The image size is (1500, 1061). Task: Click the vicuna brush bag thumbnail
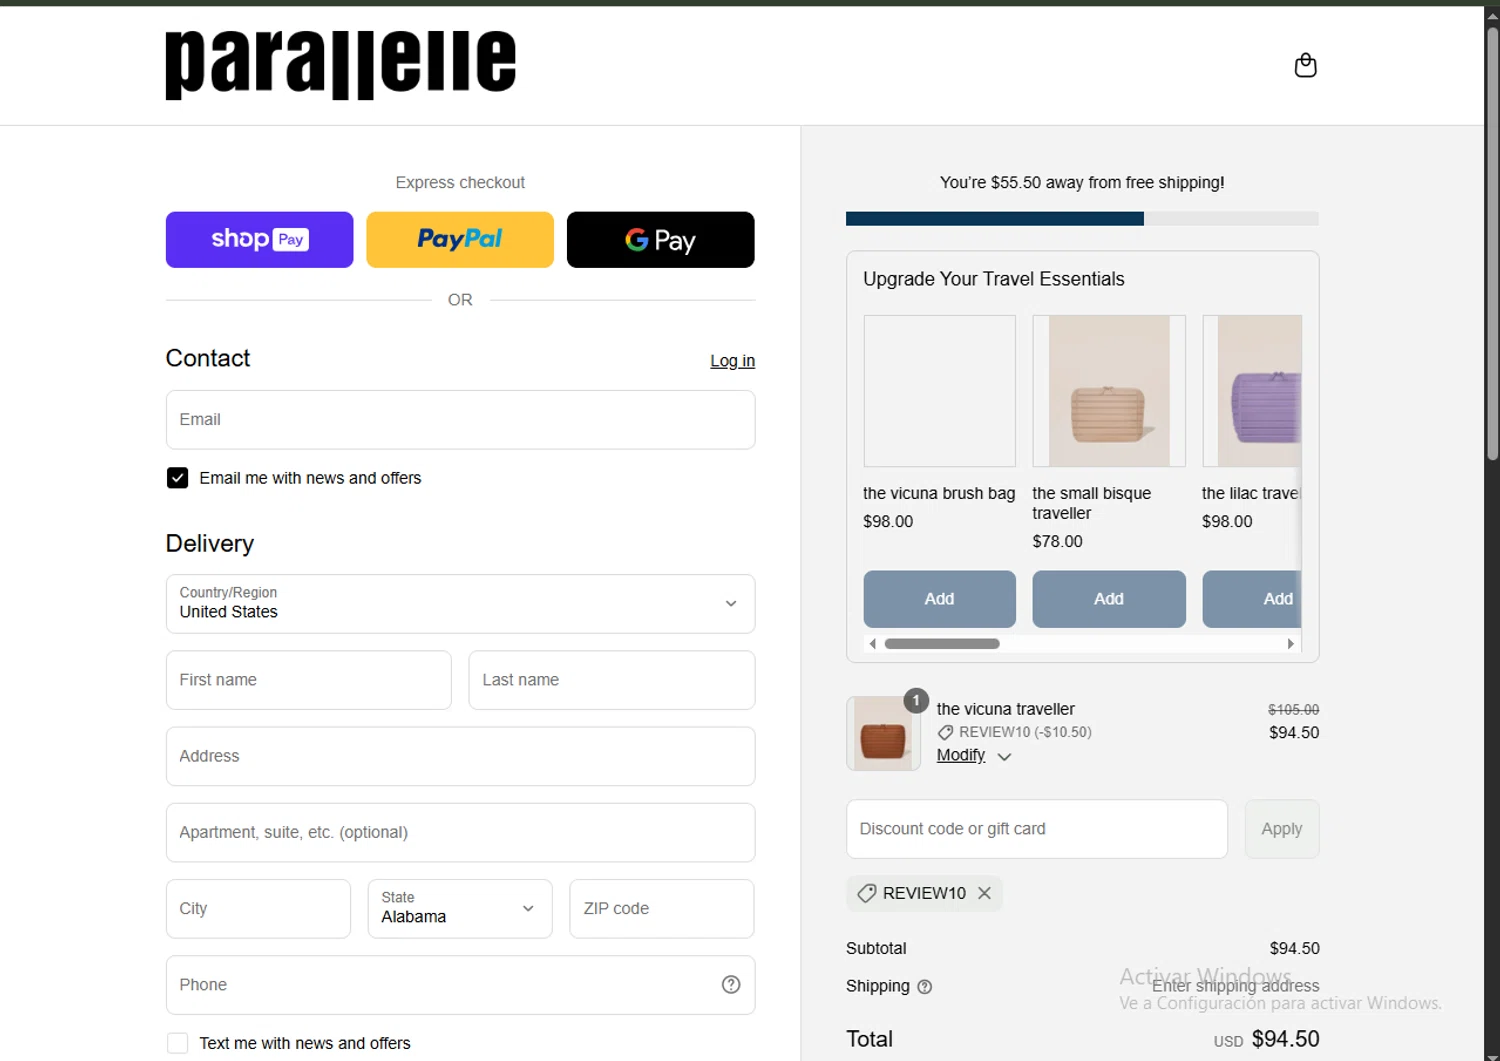click(939, 391)
